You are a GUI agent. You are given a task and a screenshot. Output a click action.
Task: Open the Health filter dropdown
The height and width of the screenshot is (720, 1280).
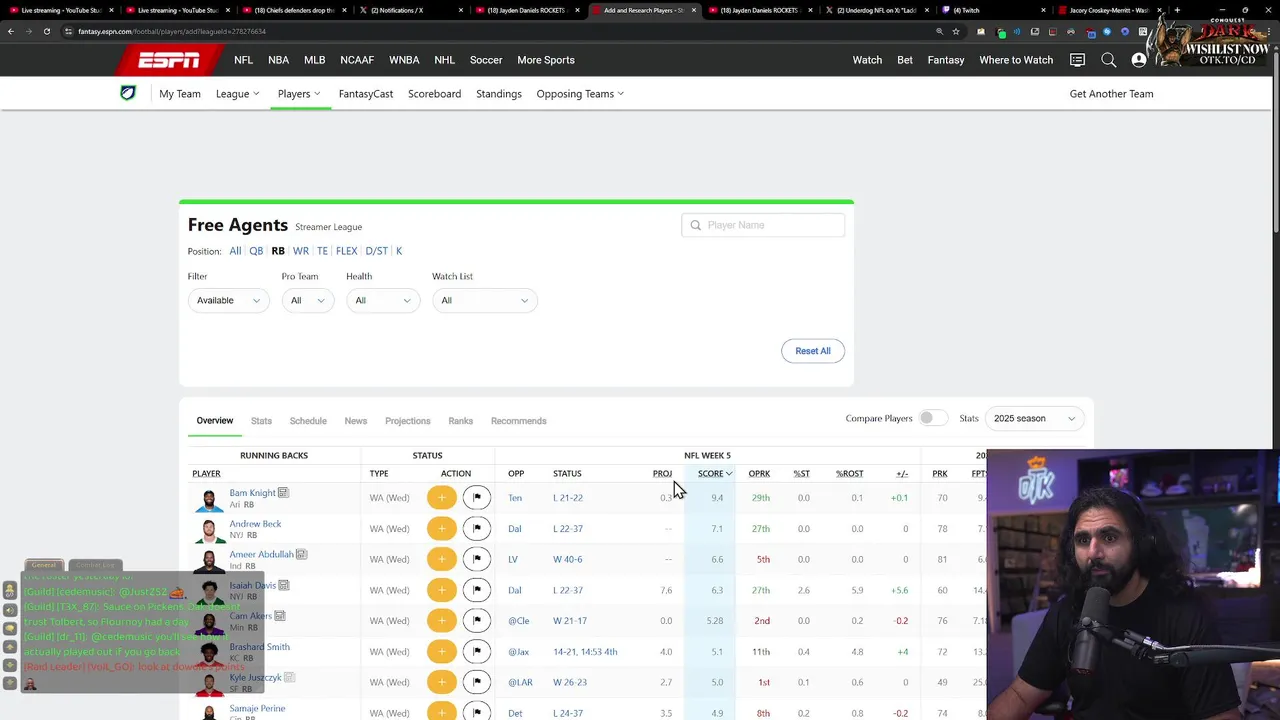click(383, 300)
